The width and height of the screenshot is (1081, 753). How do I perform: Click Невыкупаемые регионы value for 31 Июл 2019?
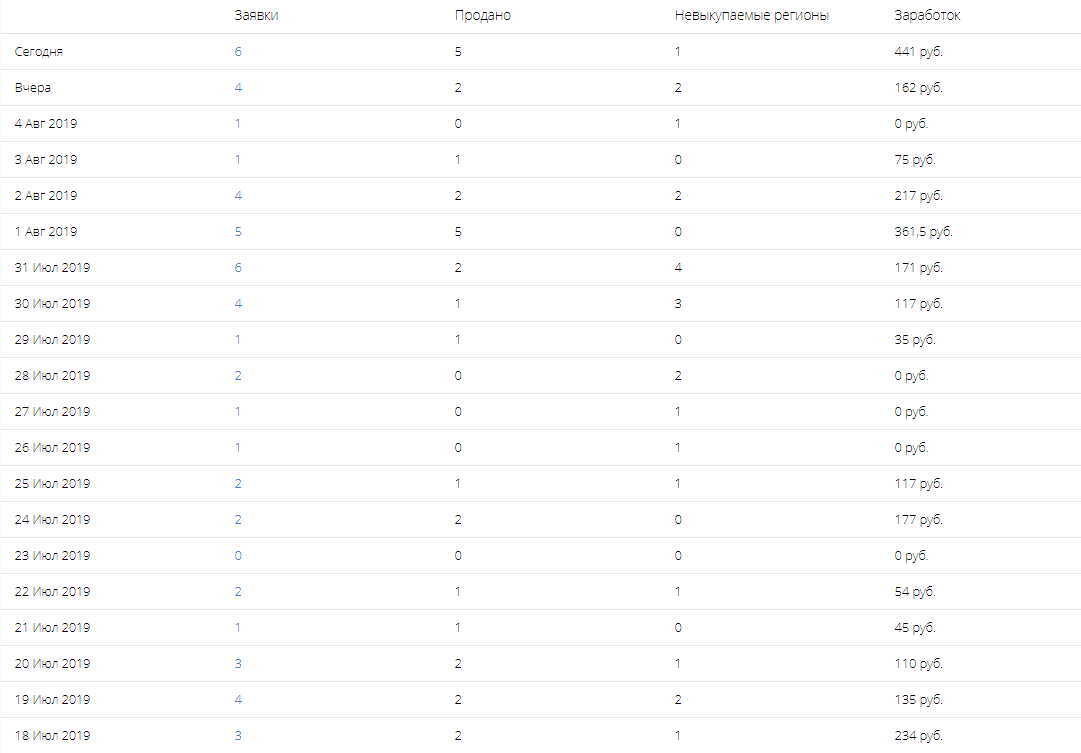[678, 268]
